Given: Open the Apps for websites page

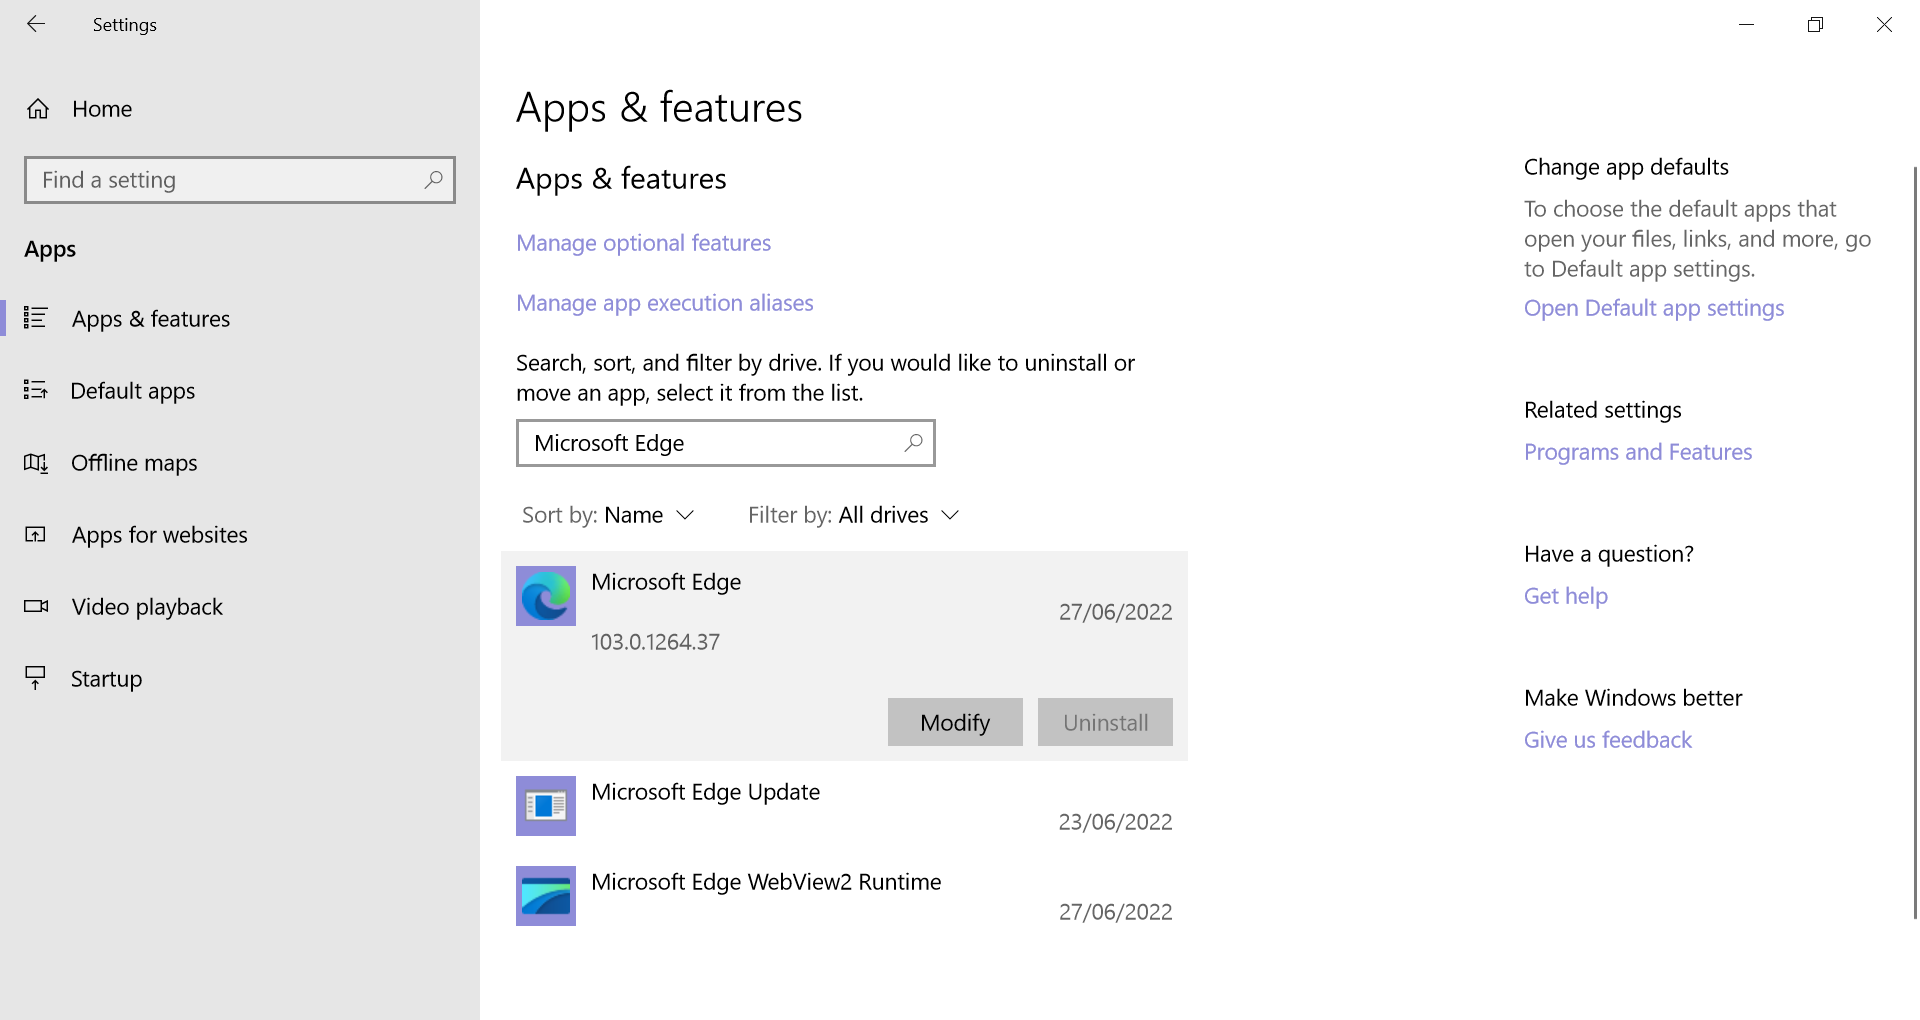Looking at the screenshot, I should [x=240, y=534].
